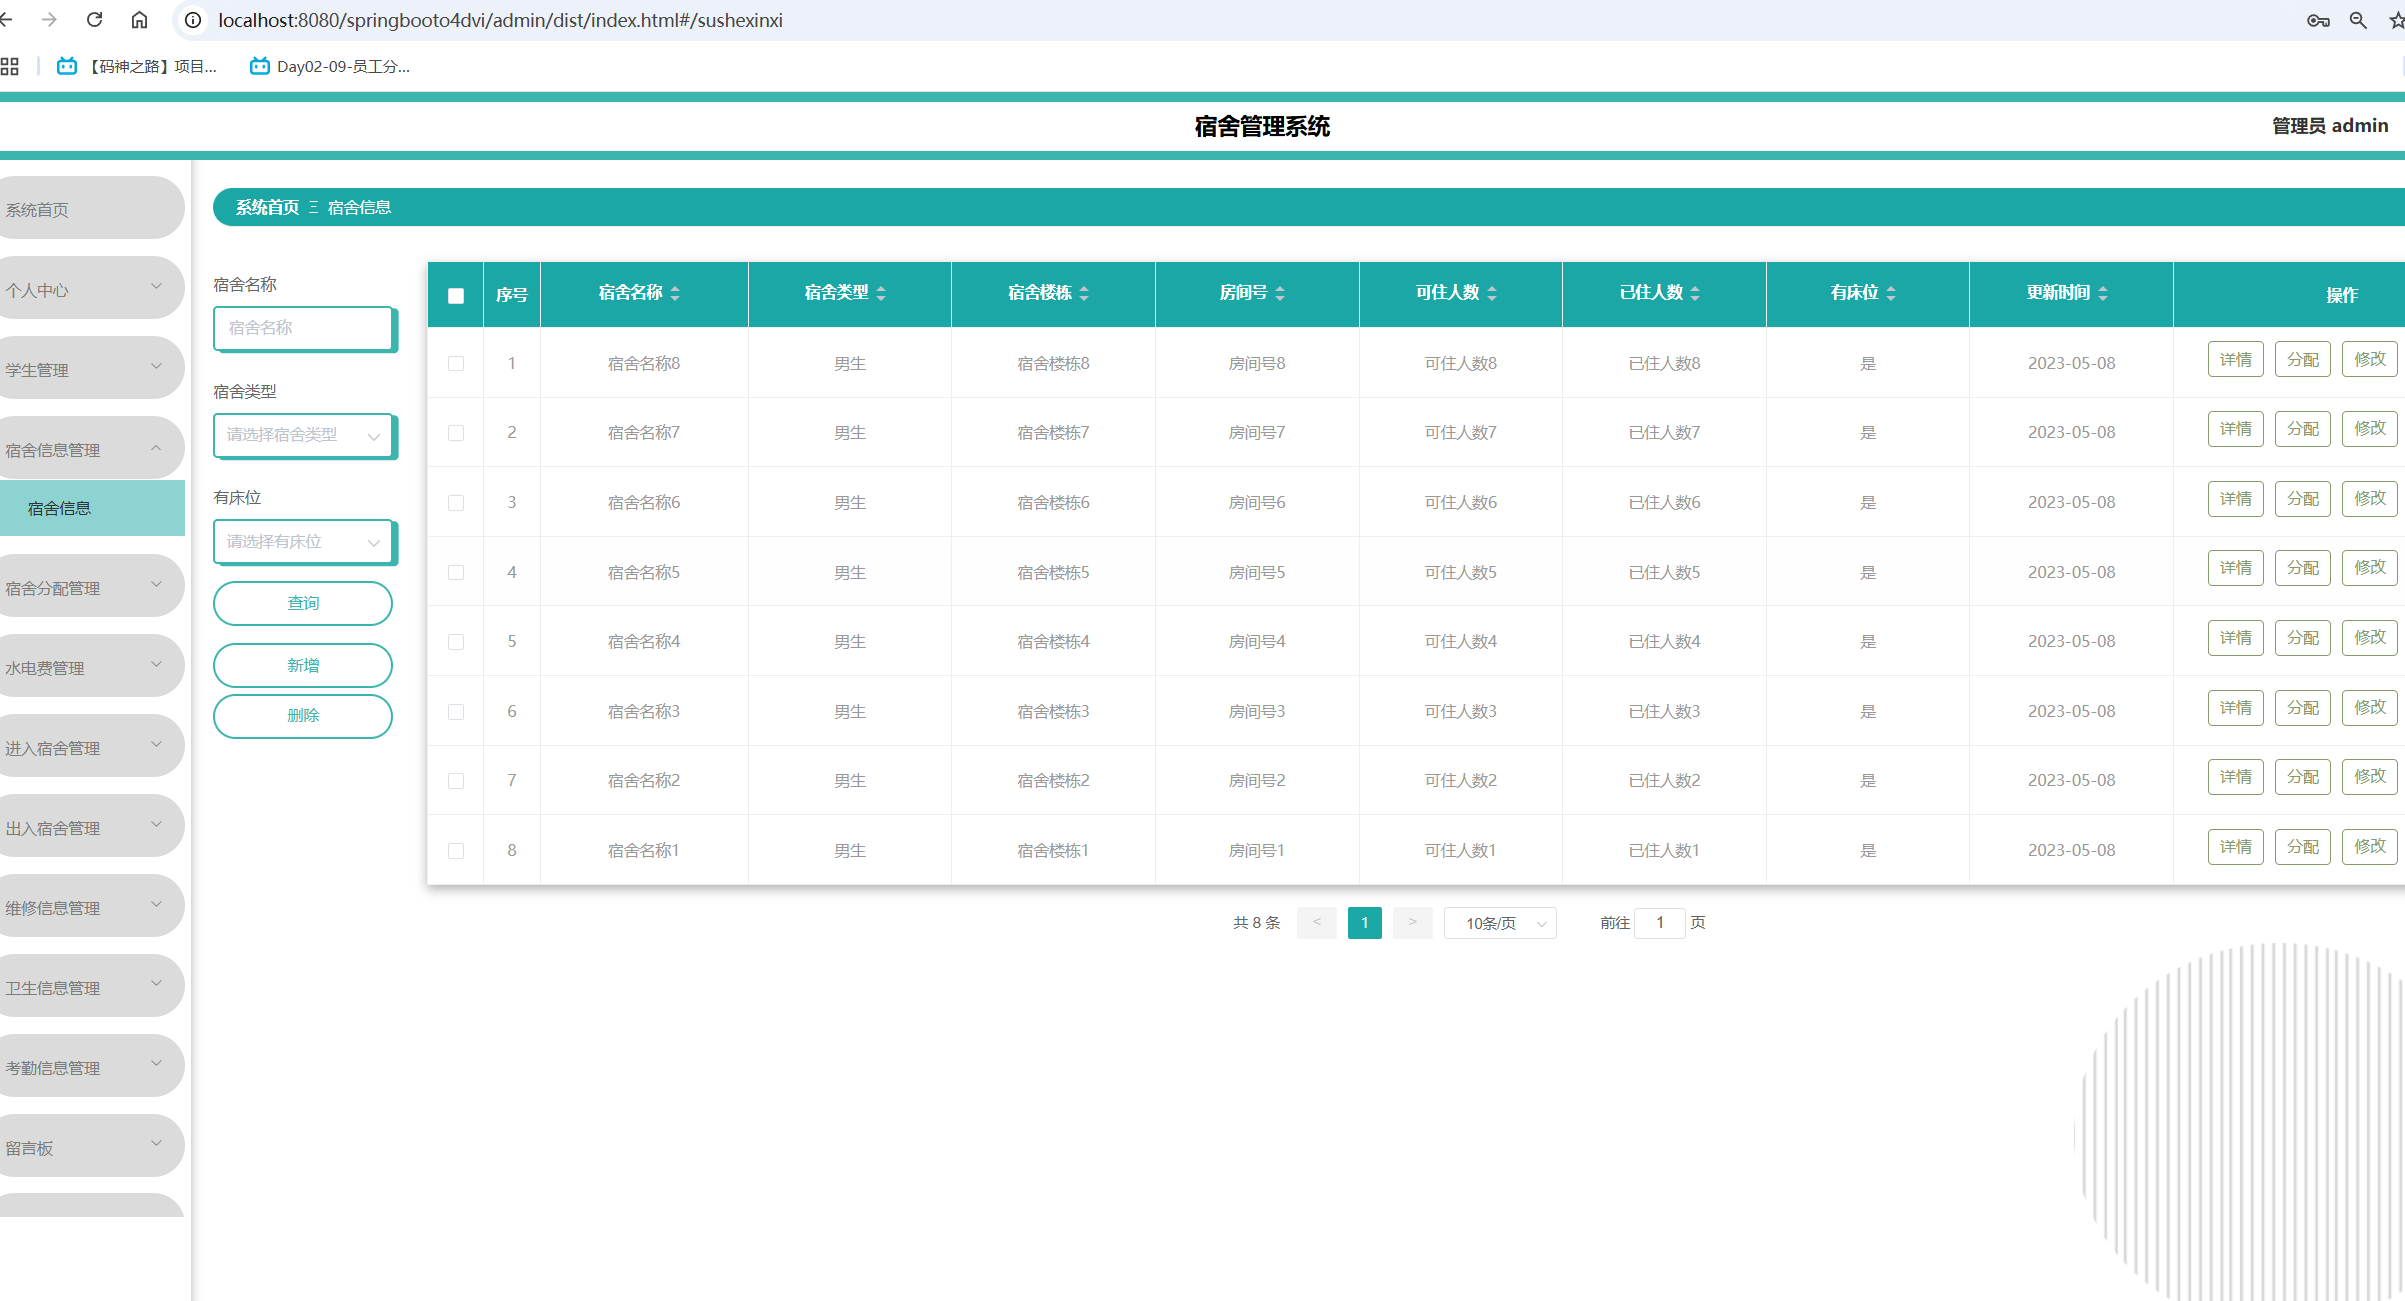
Task: Click 管理员 admin user label
Action: pos(2329,126)
